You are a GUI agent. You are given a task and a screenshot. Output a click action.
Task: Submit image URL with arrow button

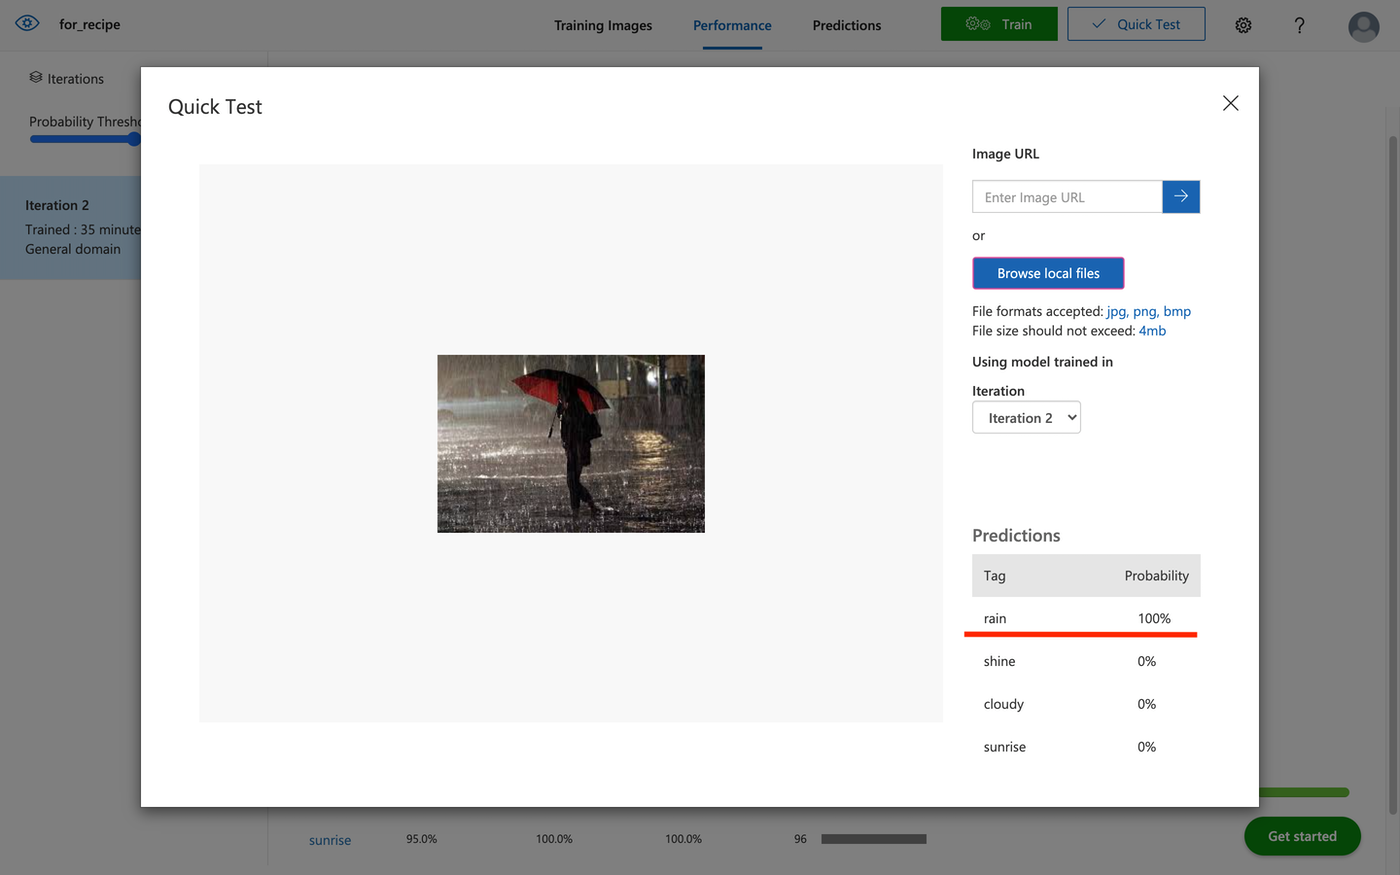pos(1181,197)
